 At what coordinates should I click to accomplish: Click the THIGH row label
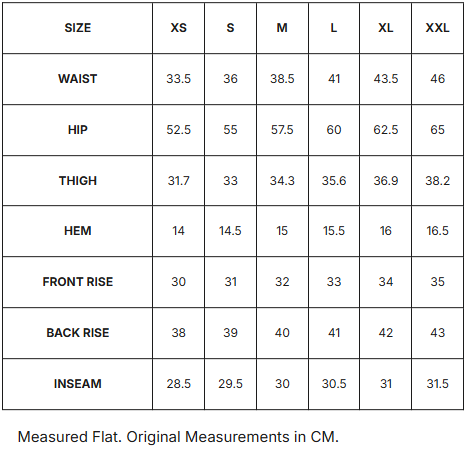coord(78,181)
